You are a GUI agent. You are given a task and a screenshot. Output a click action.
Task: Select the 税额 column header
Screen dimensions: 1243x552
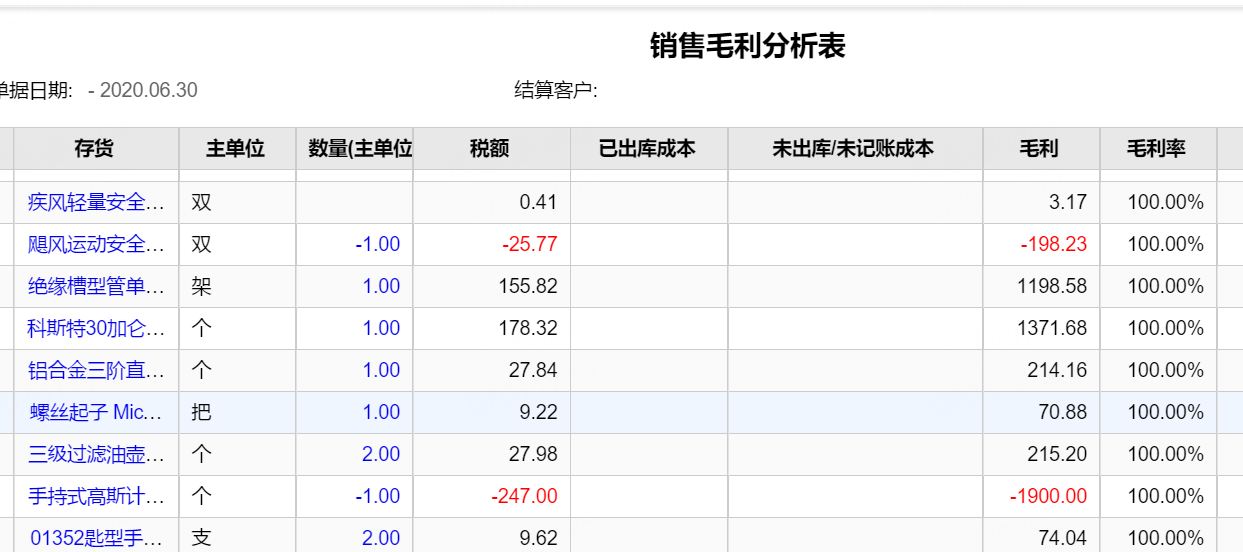tap(490, 149)
